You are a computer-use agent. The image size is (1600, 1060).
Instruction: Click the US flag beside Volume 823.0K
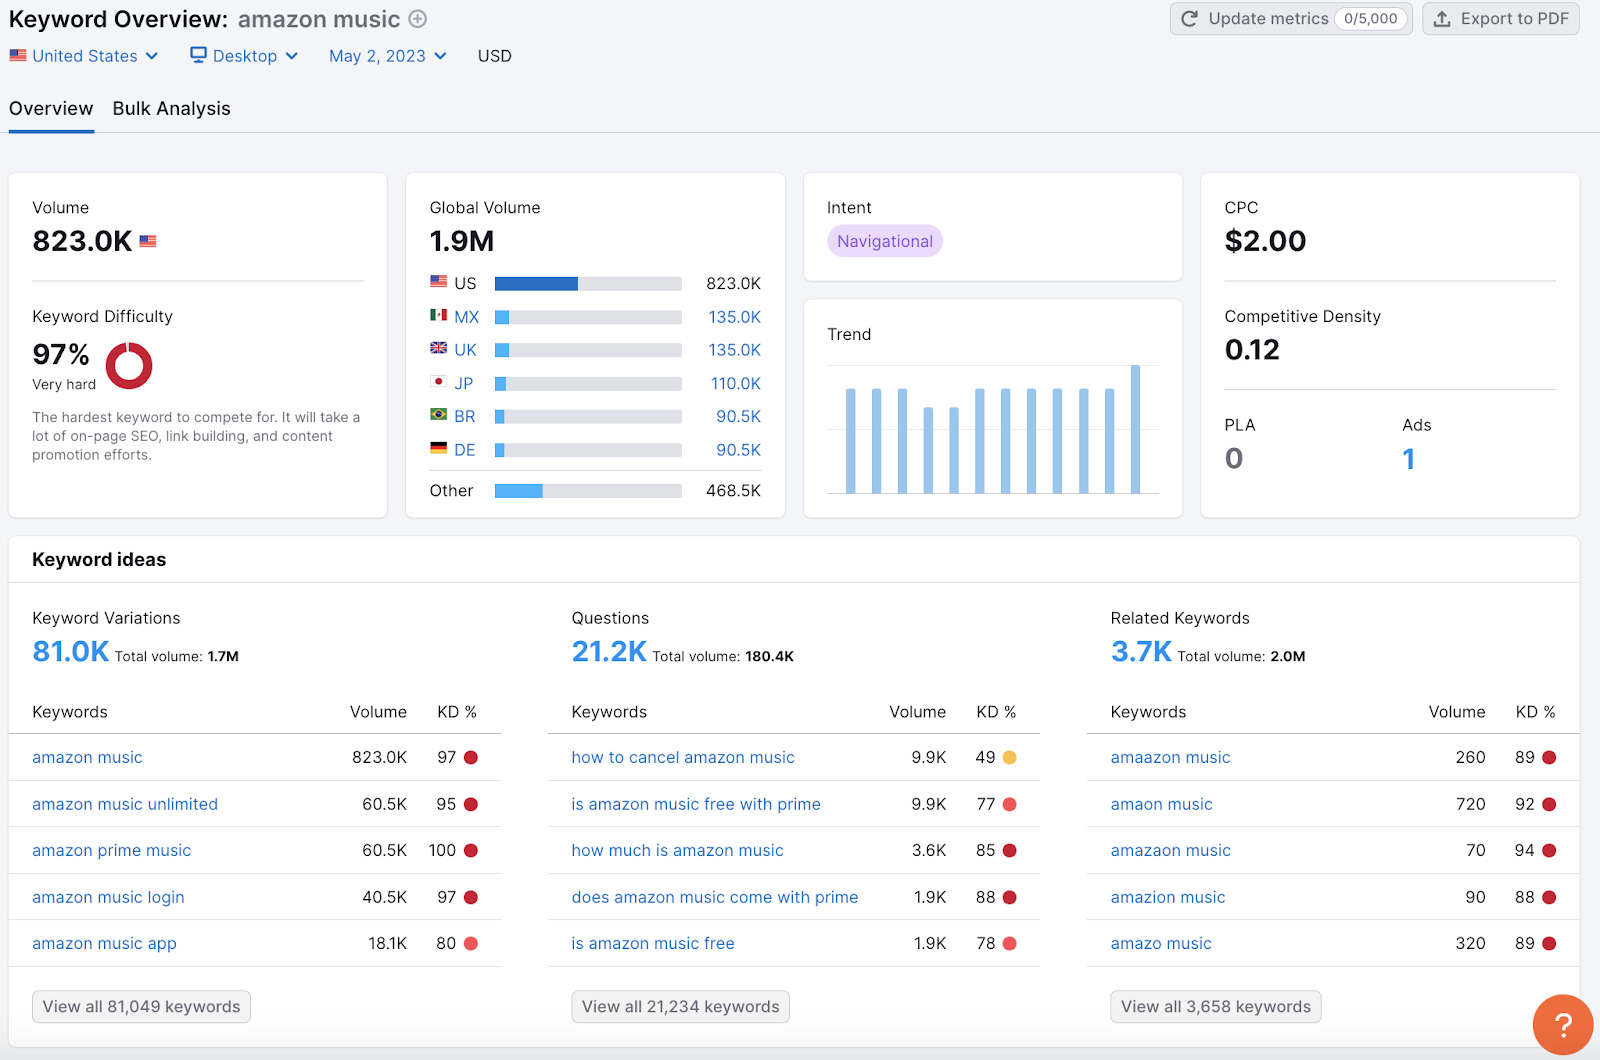click(147, 240)
